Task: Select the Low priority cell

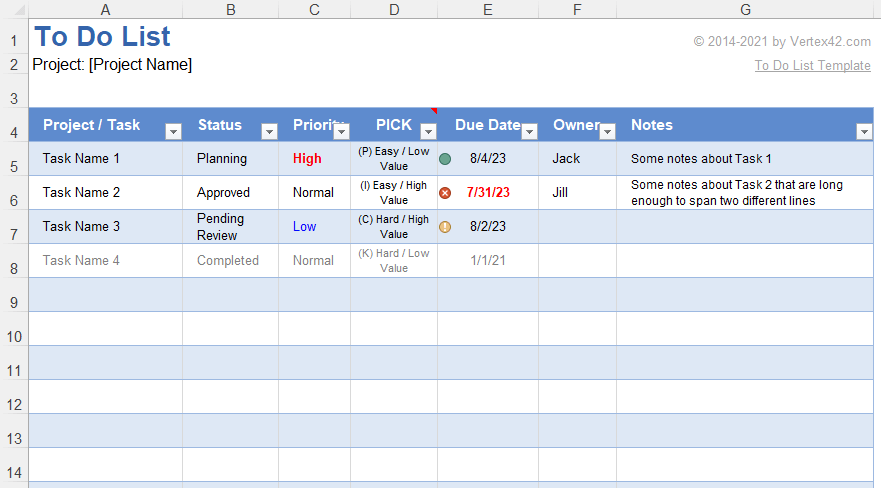Action: (314, 226)
